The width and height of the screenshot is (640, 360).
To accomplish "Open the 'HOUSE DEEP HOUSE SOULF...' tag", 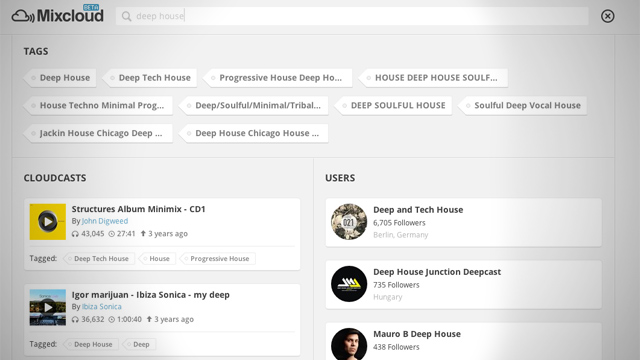I will pos(433,78).
